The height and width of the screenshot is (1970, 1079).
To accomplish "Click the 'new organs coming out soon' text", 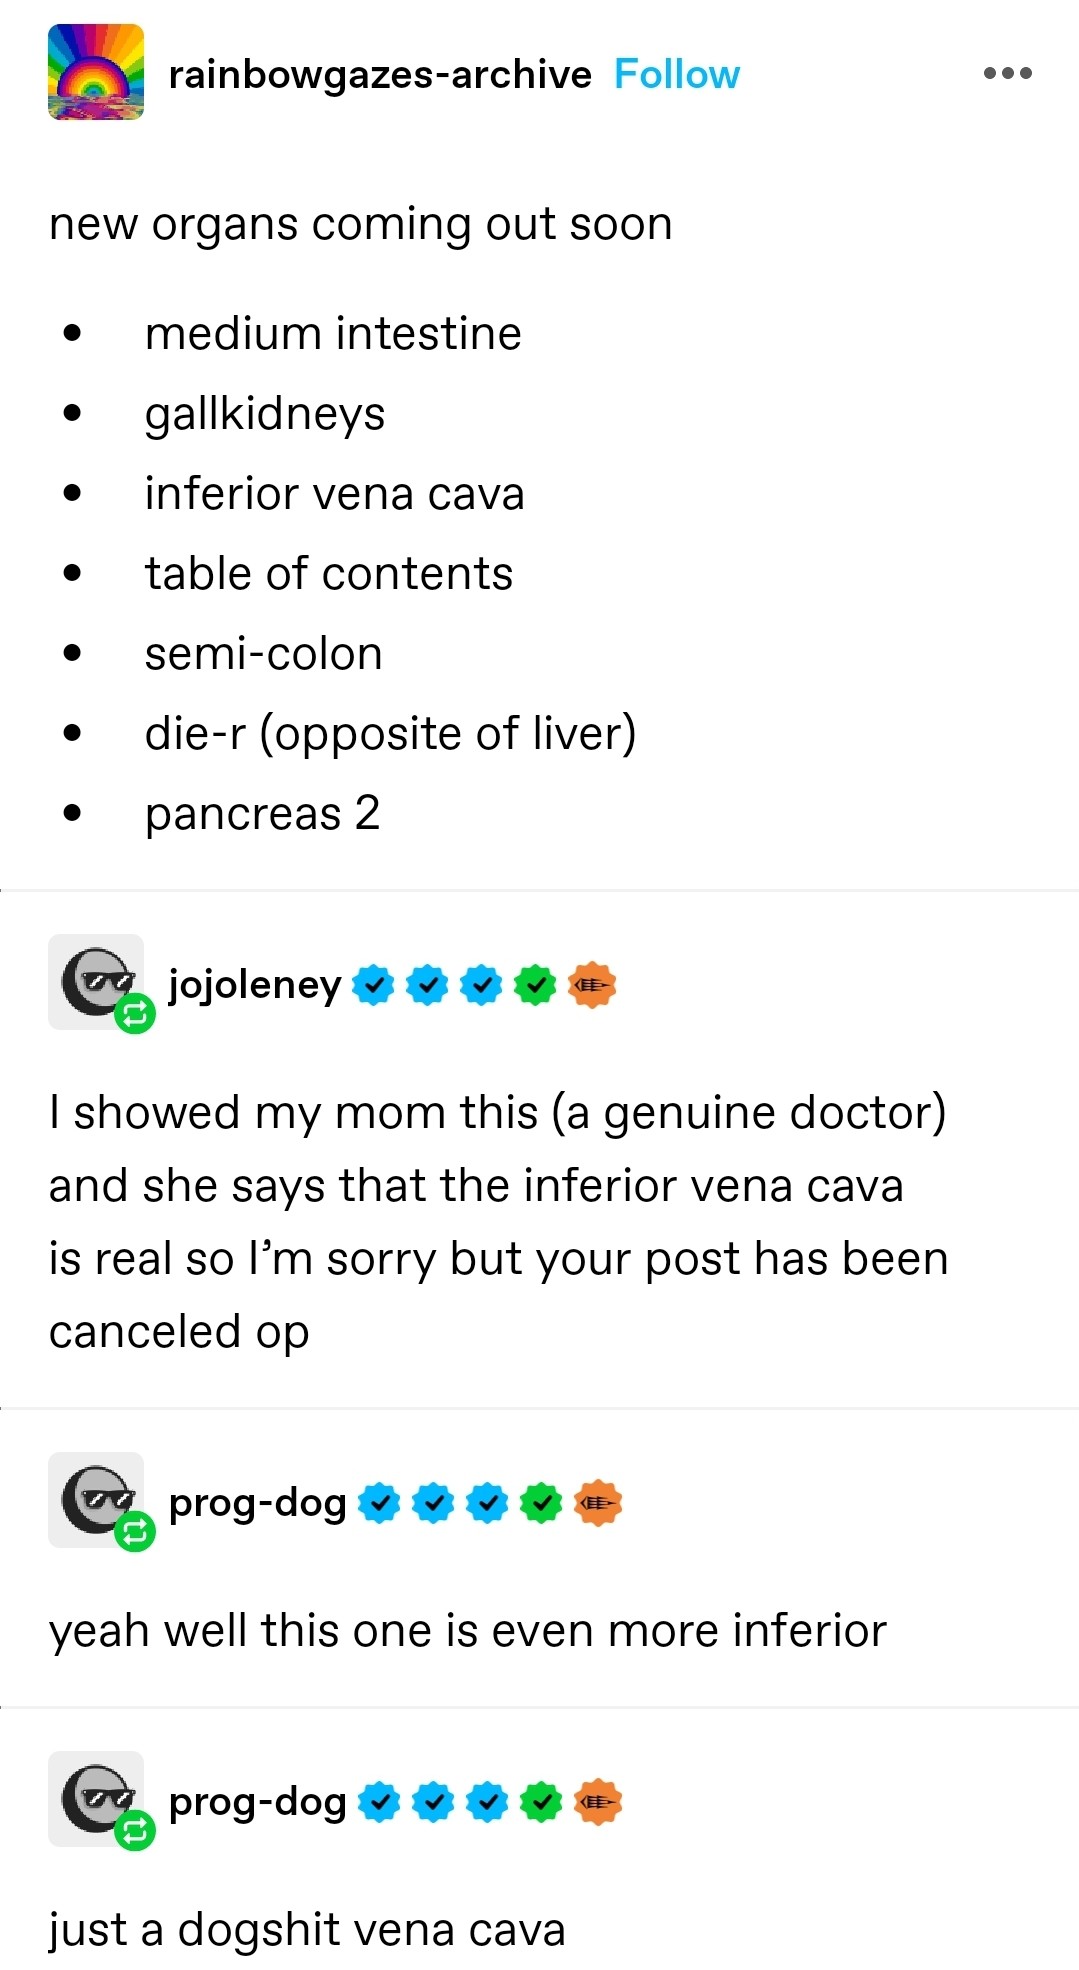I will click(360, 224).
